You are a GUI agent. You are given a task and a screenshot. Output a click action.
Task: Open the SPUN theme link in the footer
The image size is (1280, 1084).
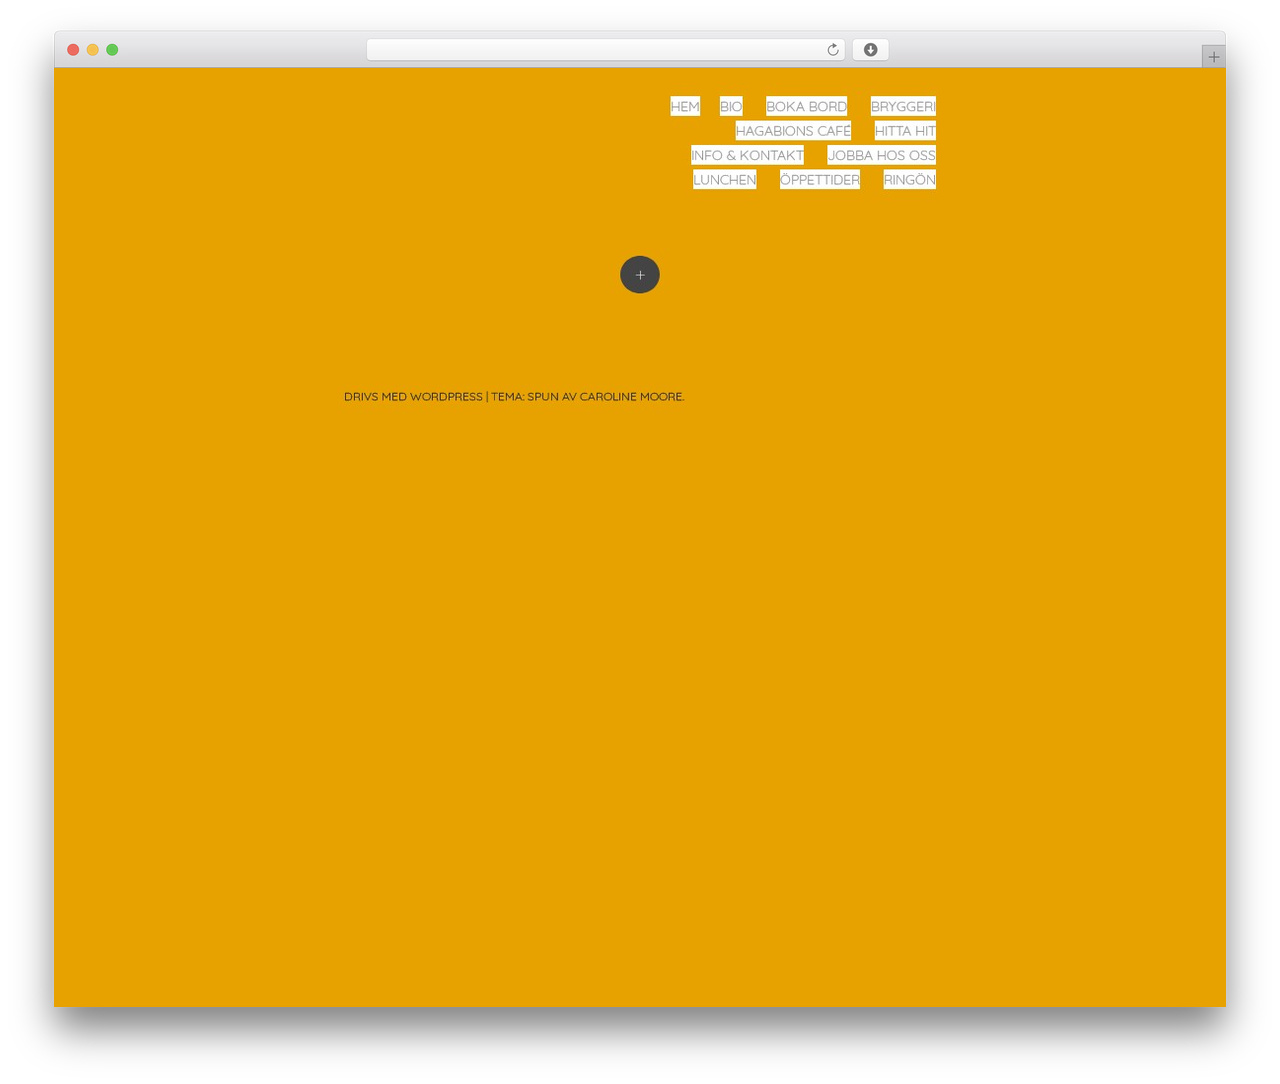tap(543, 397)
